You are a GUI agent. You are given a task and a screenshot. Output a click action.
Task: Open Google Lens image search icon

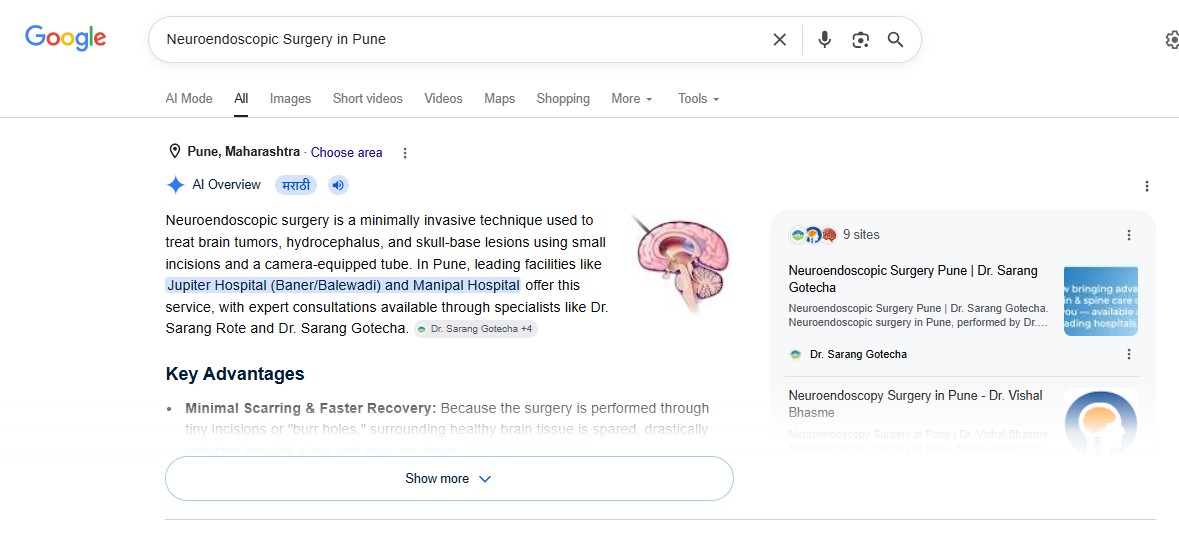click(x=860, y=40)
